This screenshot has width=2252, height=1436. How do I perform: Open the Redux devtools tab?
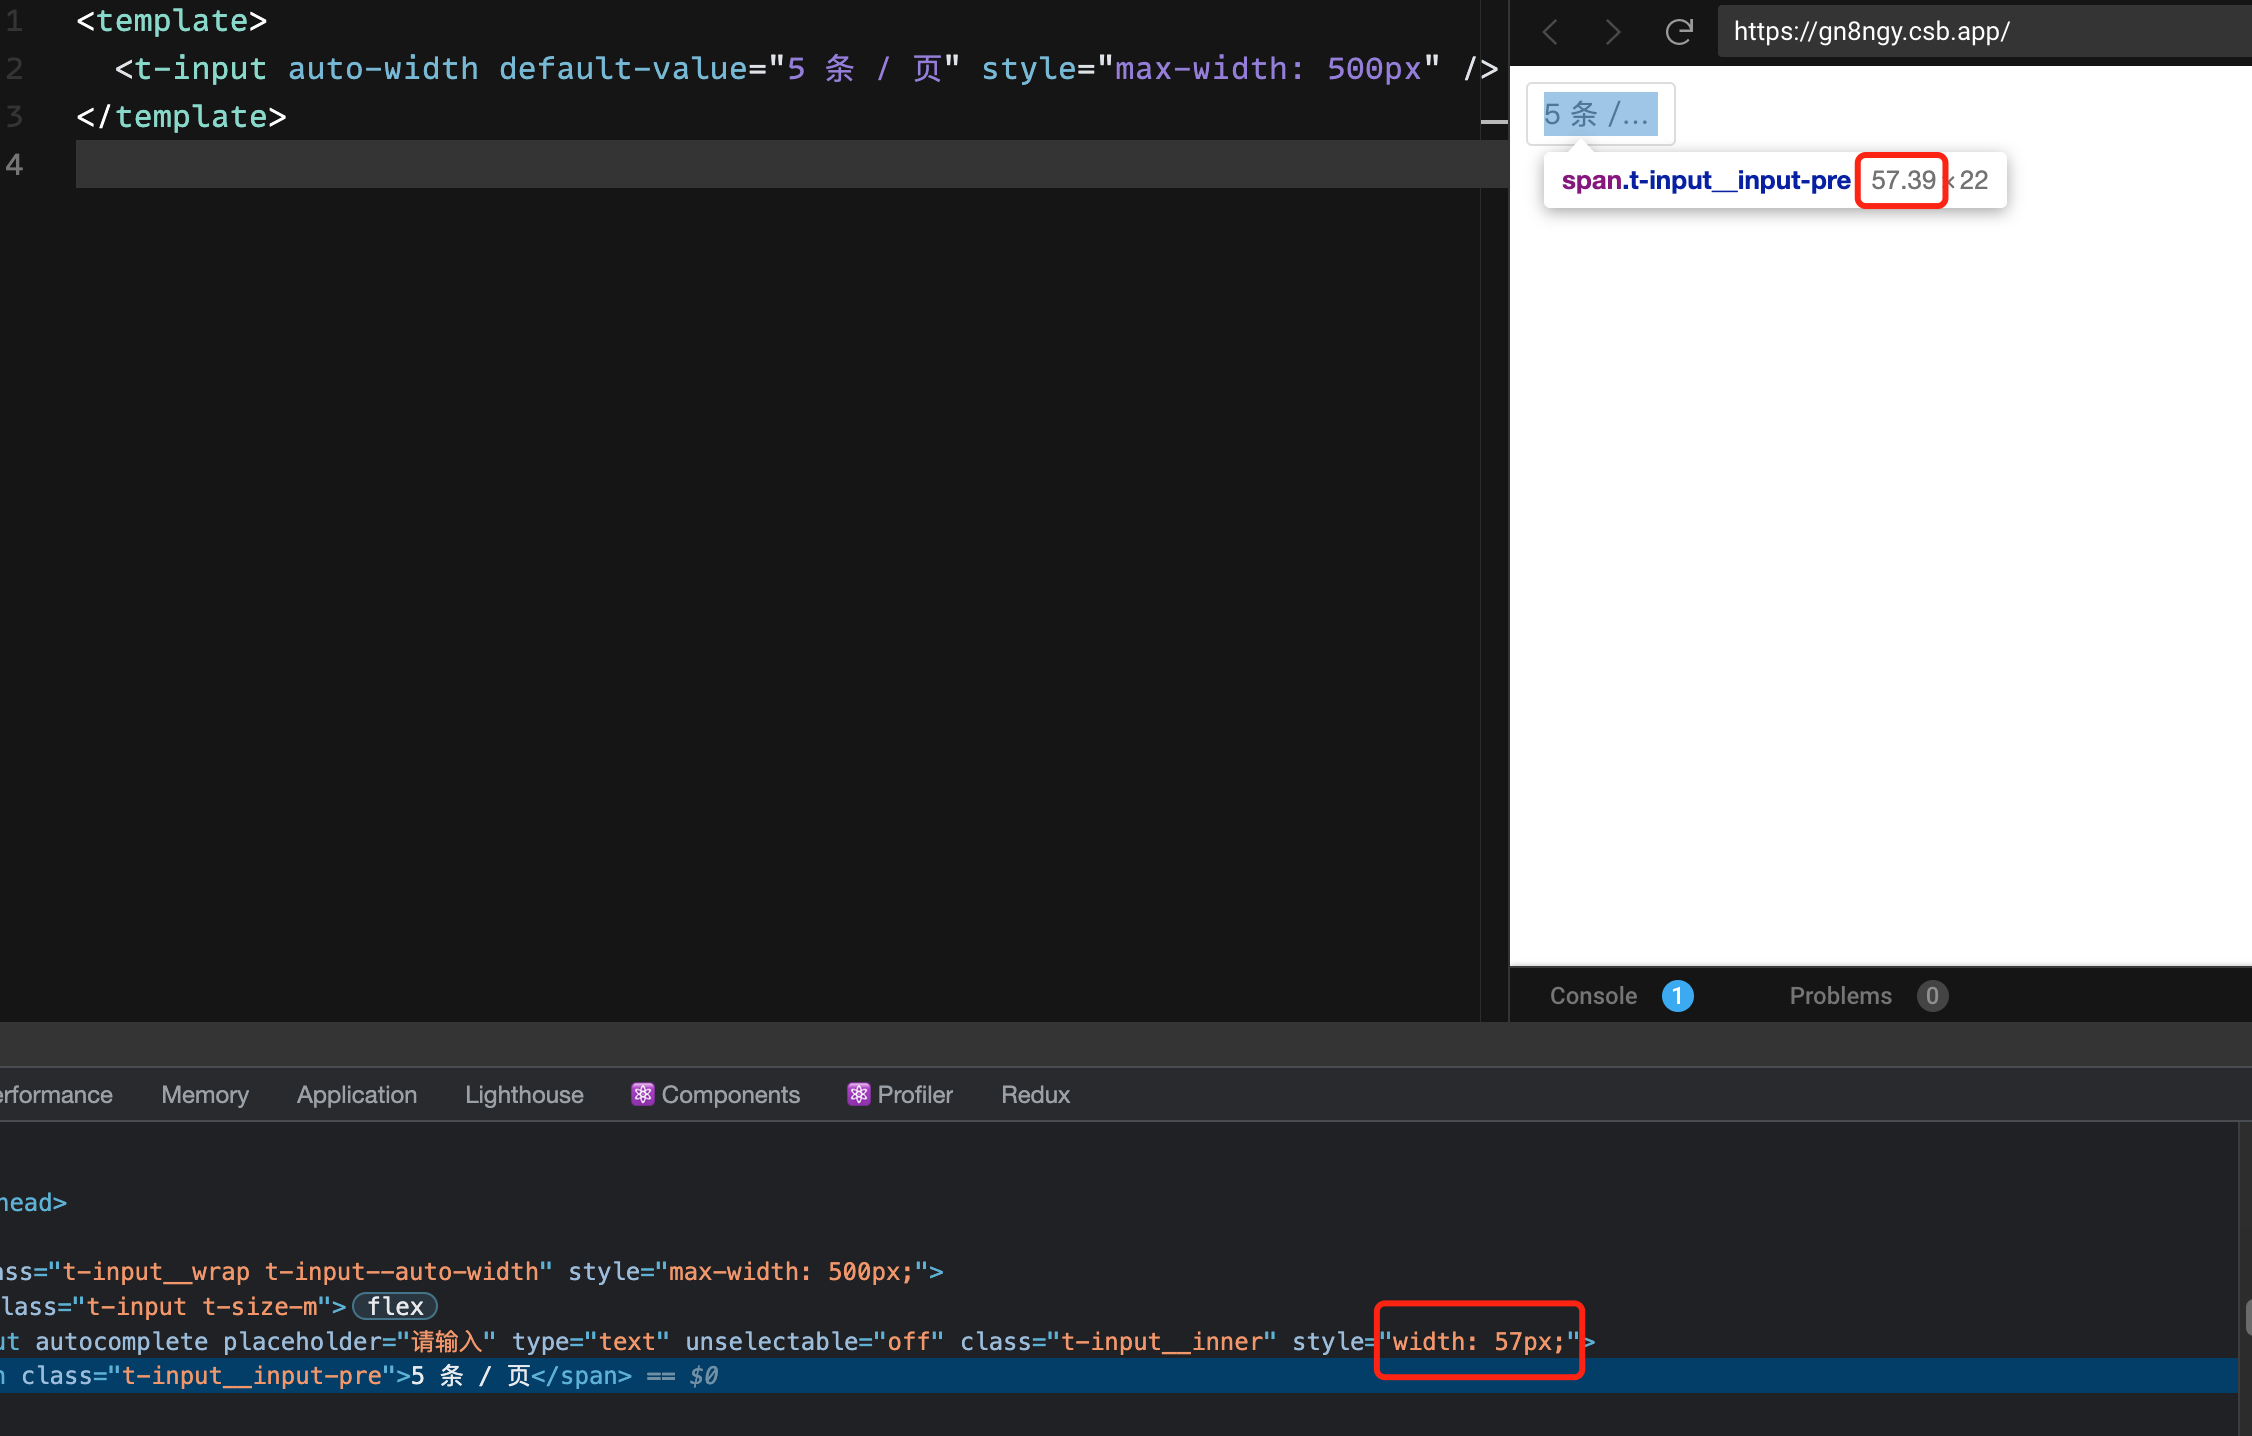point(1035,1095)
